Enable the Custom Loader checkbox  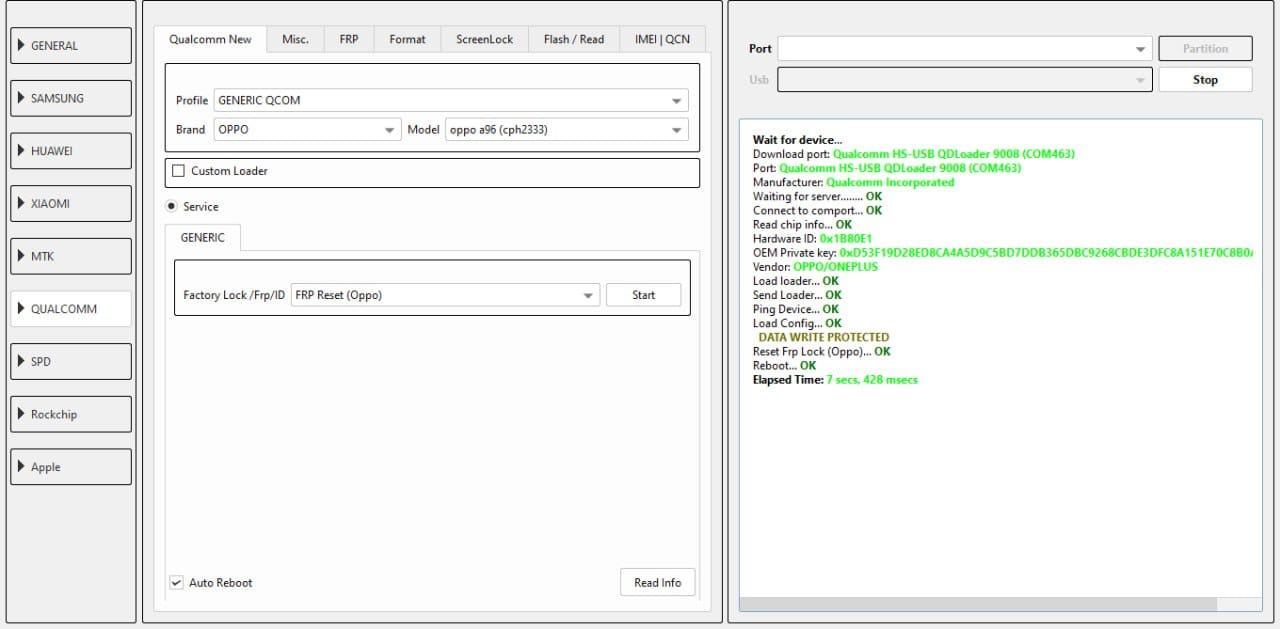(179, 171)
